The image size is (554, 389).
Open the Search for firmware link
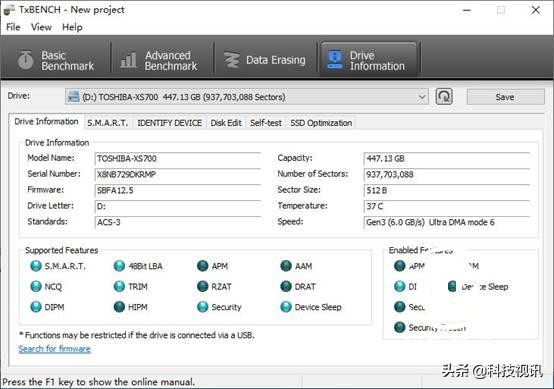point(54,349)
